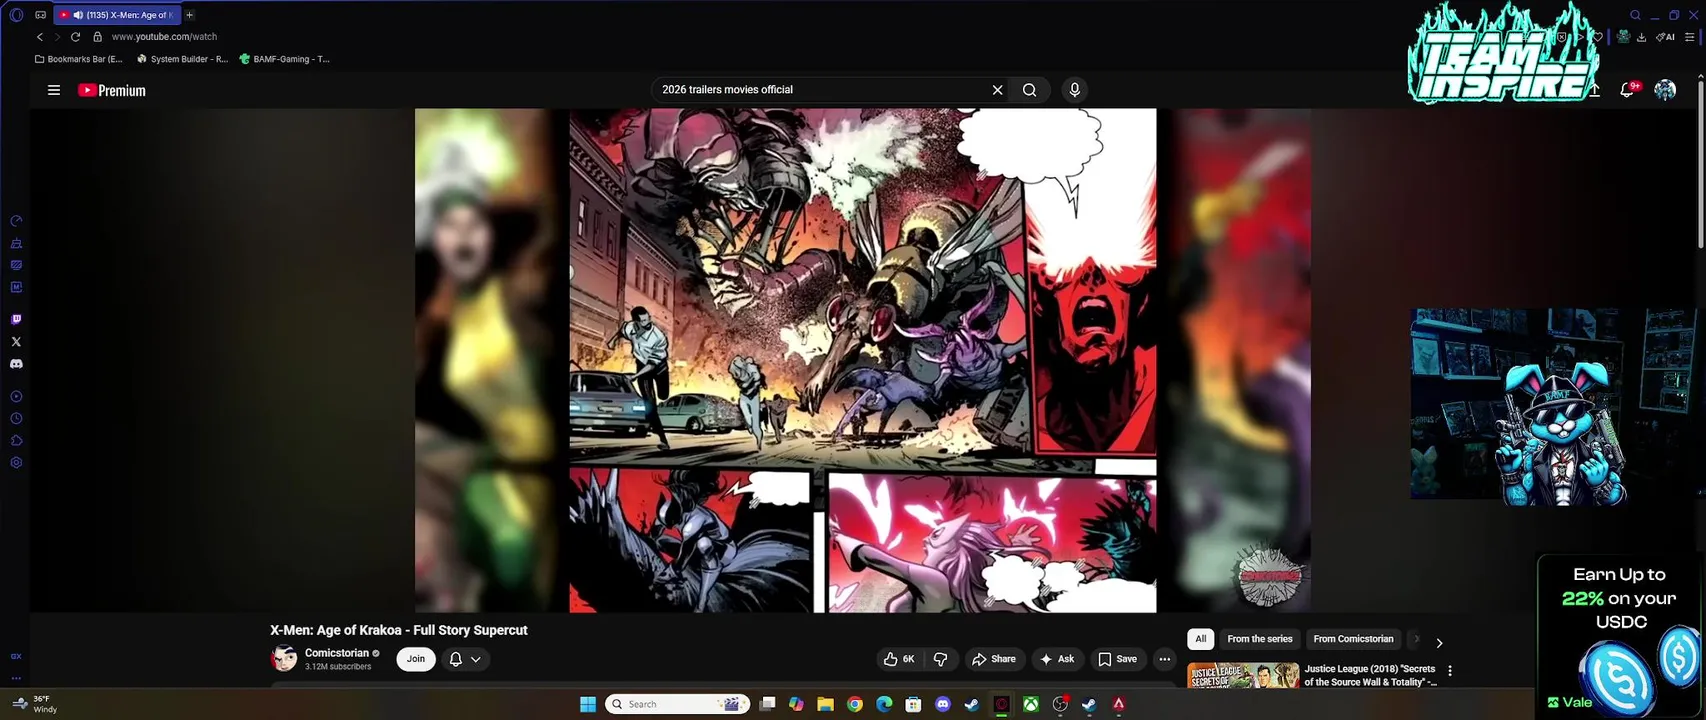Open Windows Start menu
The width and height of the screenshot is (1706, 720).
pos(588,704)
